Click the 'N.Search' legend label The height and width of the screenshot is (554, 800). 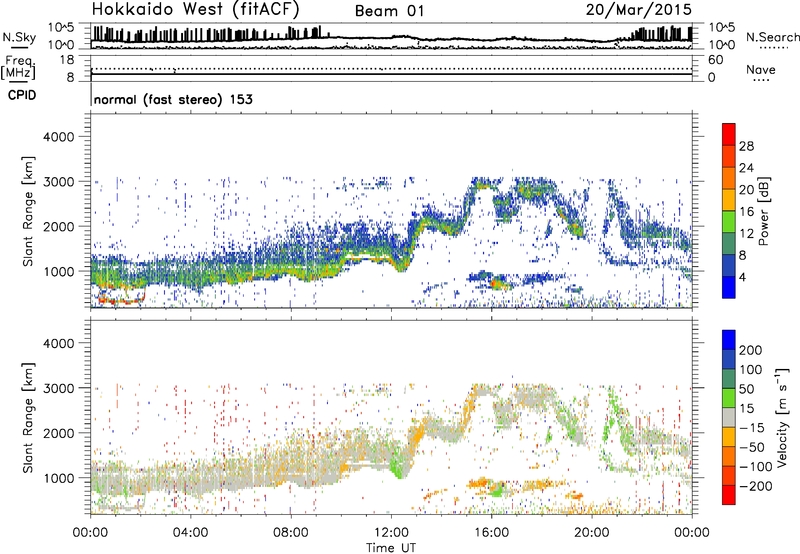(x=772, y=37)
